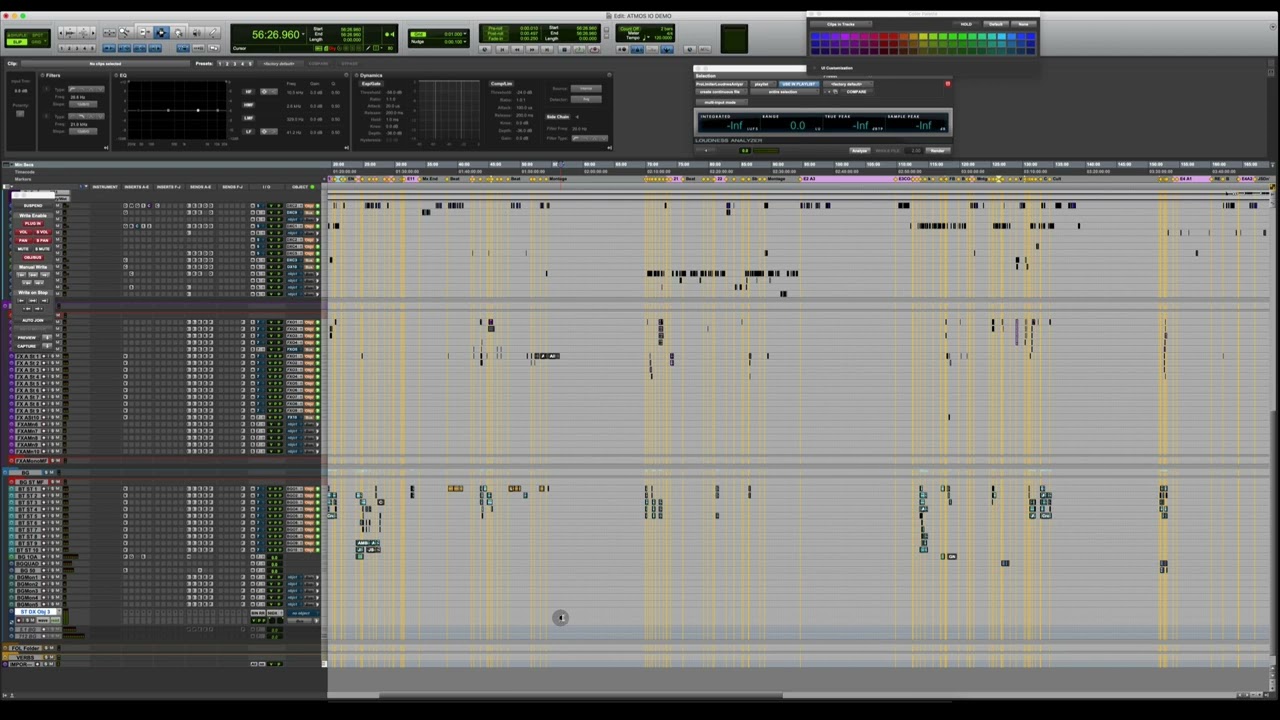Click the INSERTS A-E column header
1280x720 pixels.
pyautogui.click(x=137, y=187)
